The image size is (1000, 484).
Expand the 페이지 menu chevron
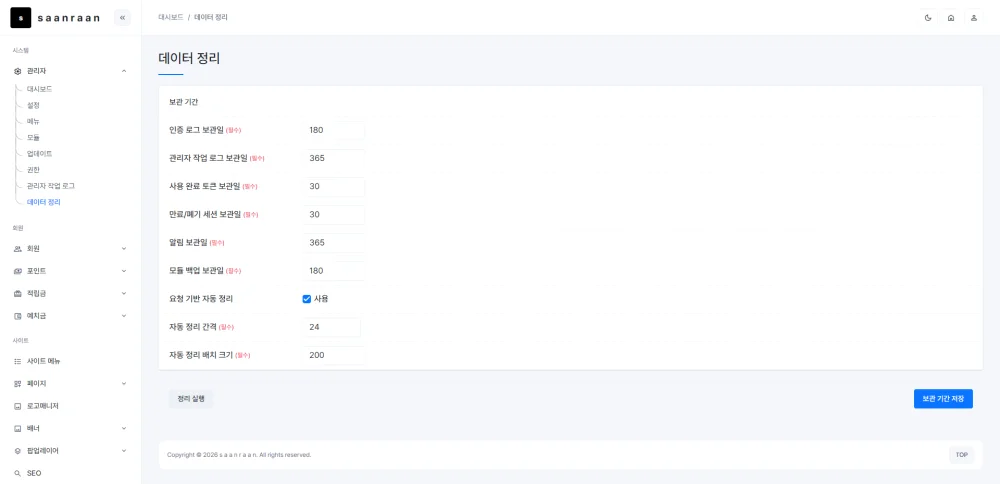124,384
